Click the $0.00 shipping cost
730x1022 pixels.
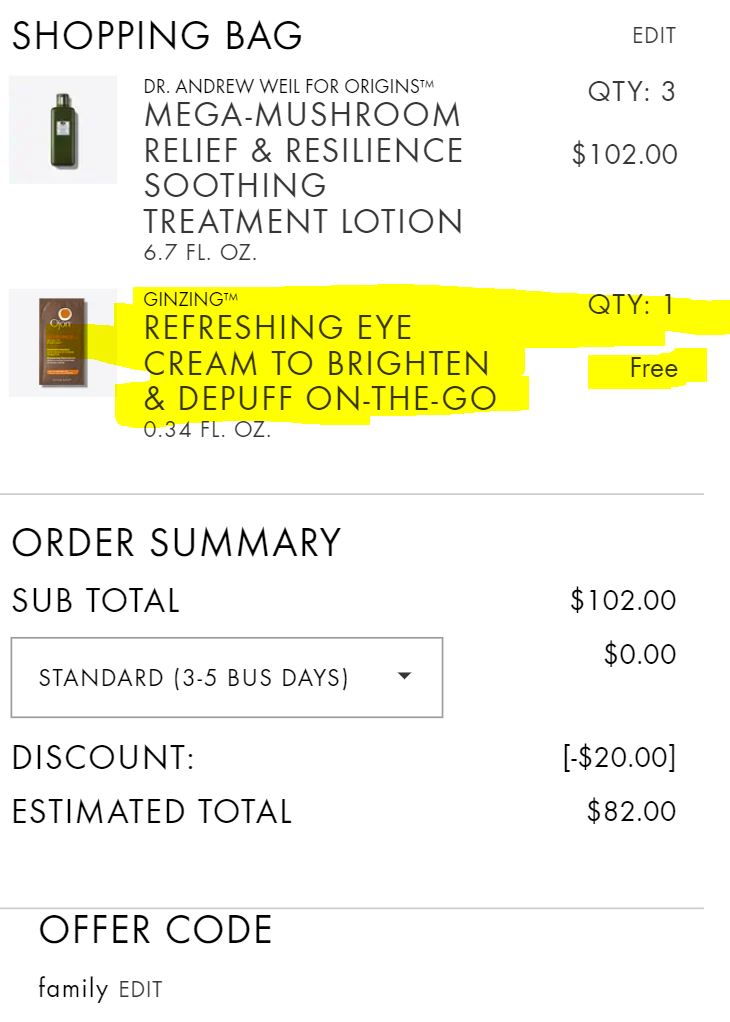pyautogui.click(x=640, y=655)
